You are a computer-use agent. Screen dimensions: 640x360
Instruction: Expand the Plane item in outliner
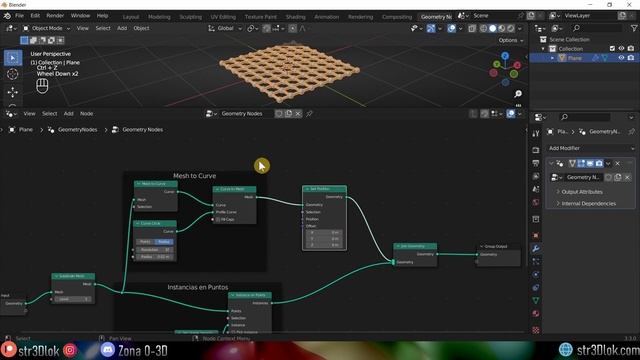pos(552,58)
